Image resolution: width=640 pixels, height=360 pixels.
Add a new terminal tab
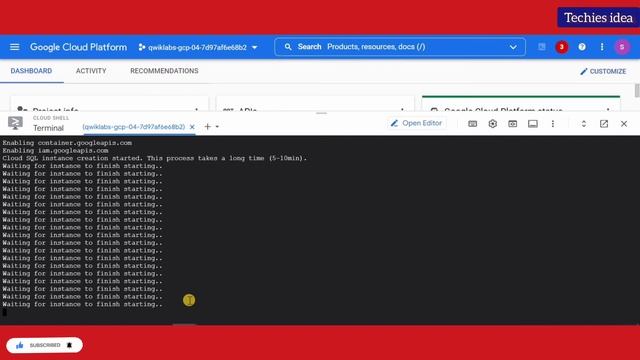(207, 127)
